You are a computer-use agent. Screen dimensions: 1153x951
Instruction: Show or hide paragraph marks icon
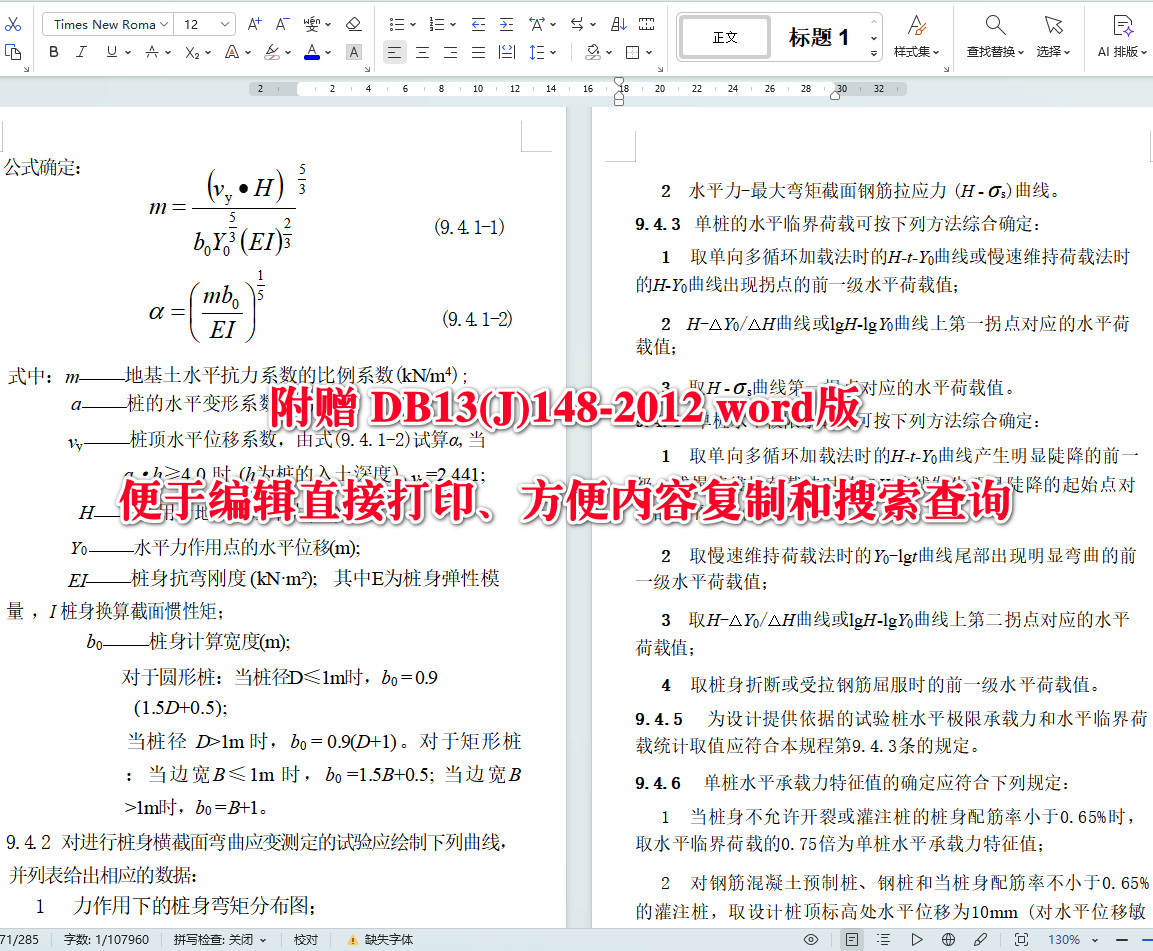[x=646, y=24]
